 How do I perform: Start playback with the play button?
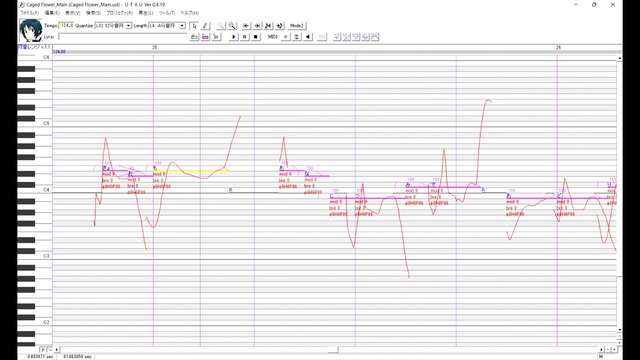(x=233, y=37)
